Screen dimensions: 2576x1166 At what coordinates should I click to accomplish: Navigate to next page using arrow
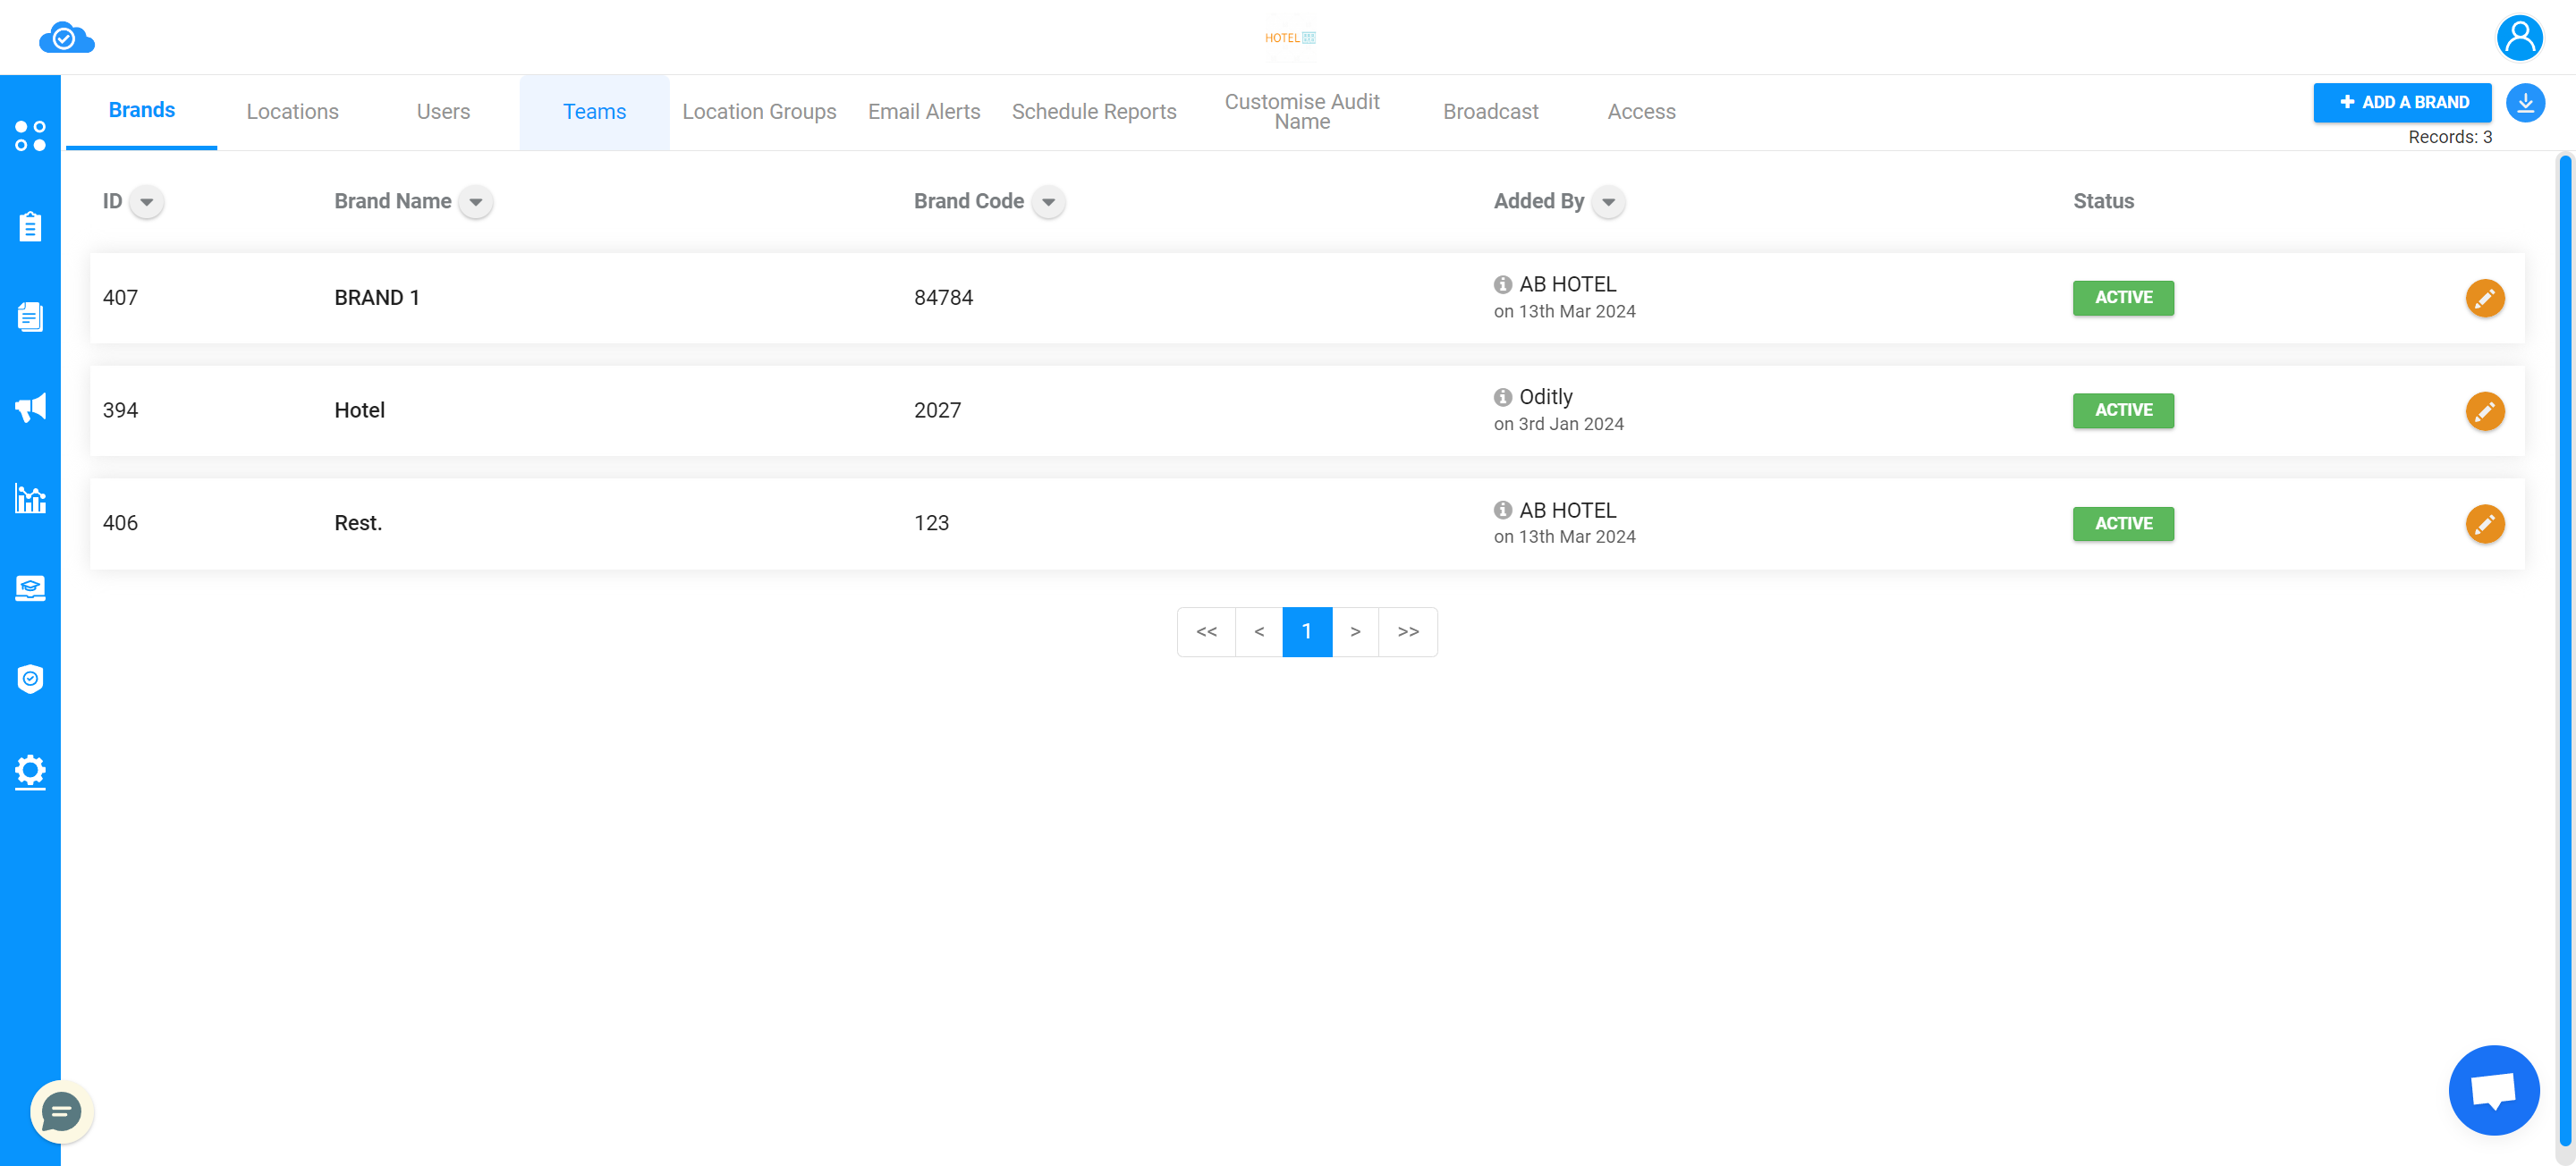1355,630
